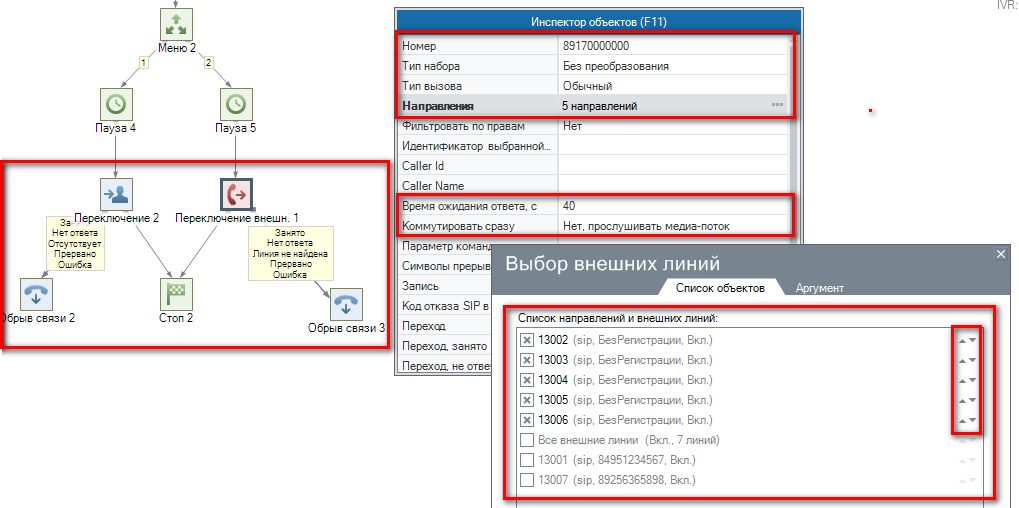Enable the Все внешние линии checkbox
Image resolution: width=1019 pixels, height=508 pixels.
point(527,441)
